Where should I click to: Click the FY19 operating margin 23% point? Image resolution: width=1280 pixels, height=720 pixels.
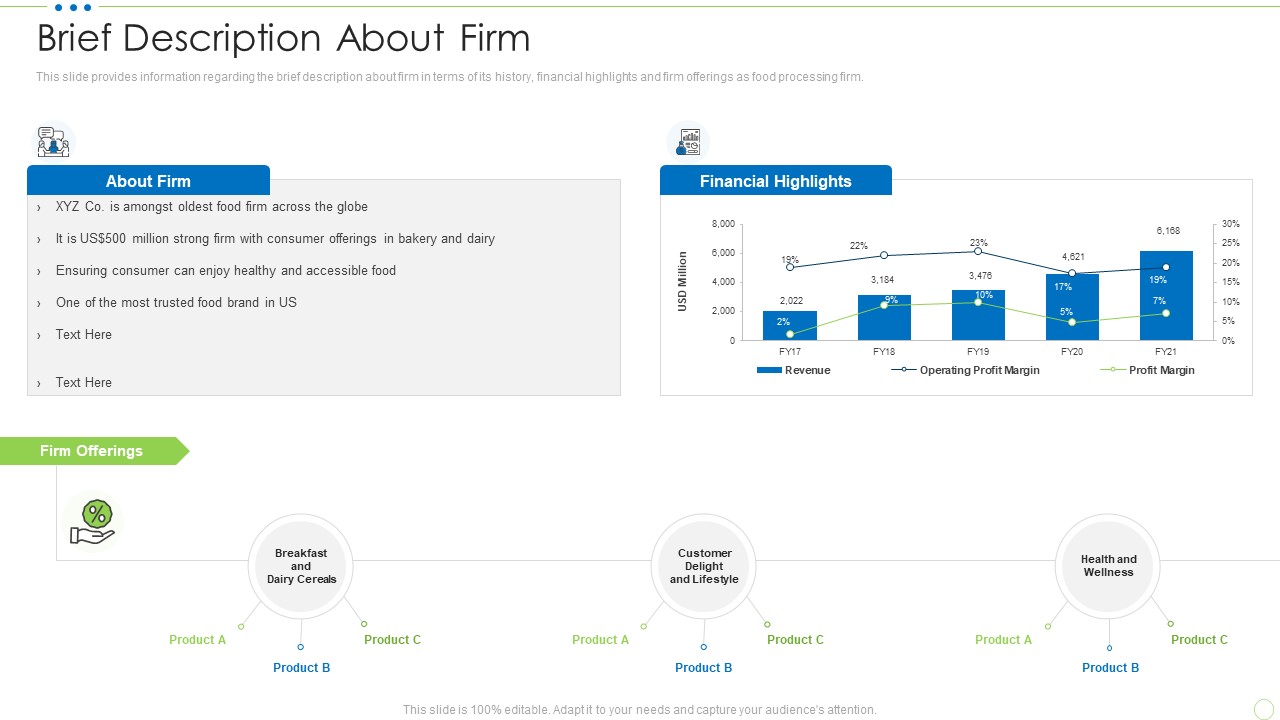[x=978, y=251]
